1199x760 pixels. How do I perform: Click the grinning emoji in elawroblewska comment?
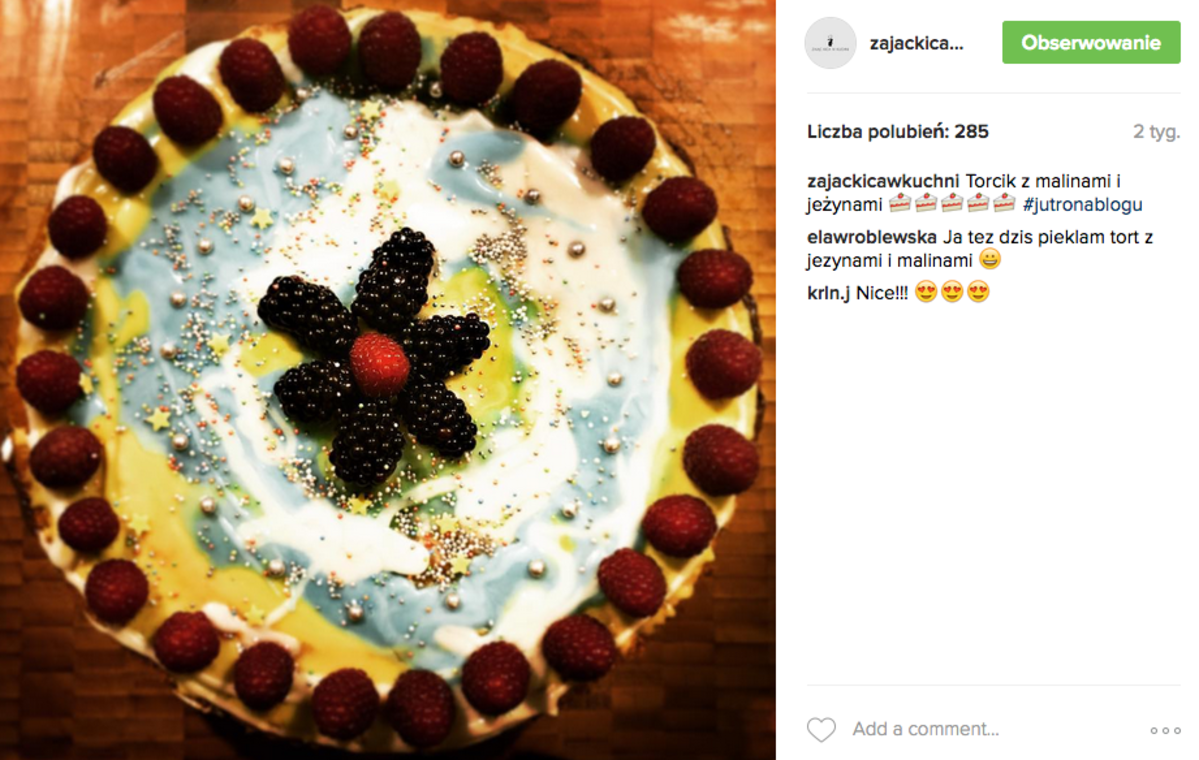[x=990, y=260]
